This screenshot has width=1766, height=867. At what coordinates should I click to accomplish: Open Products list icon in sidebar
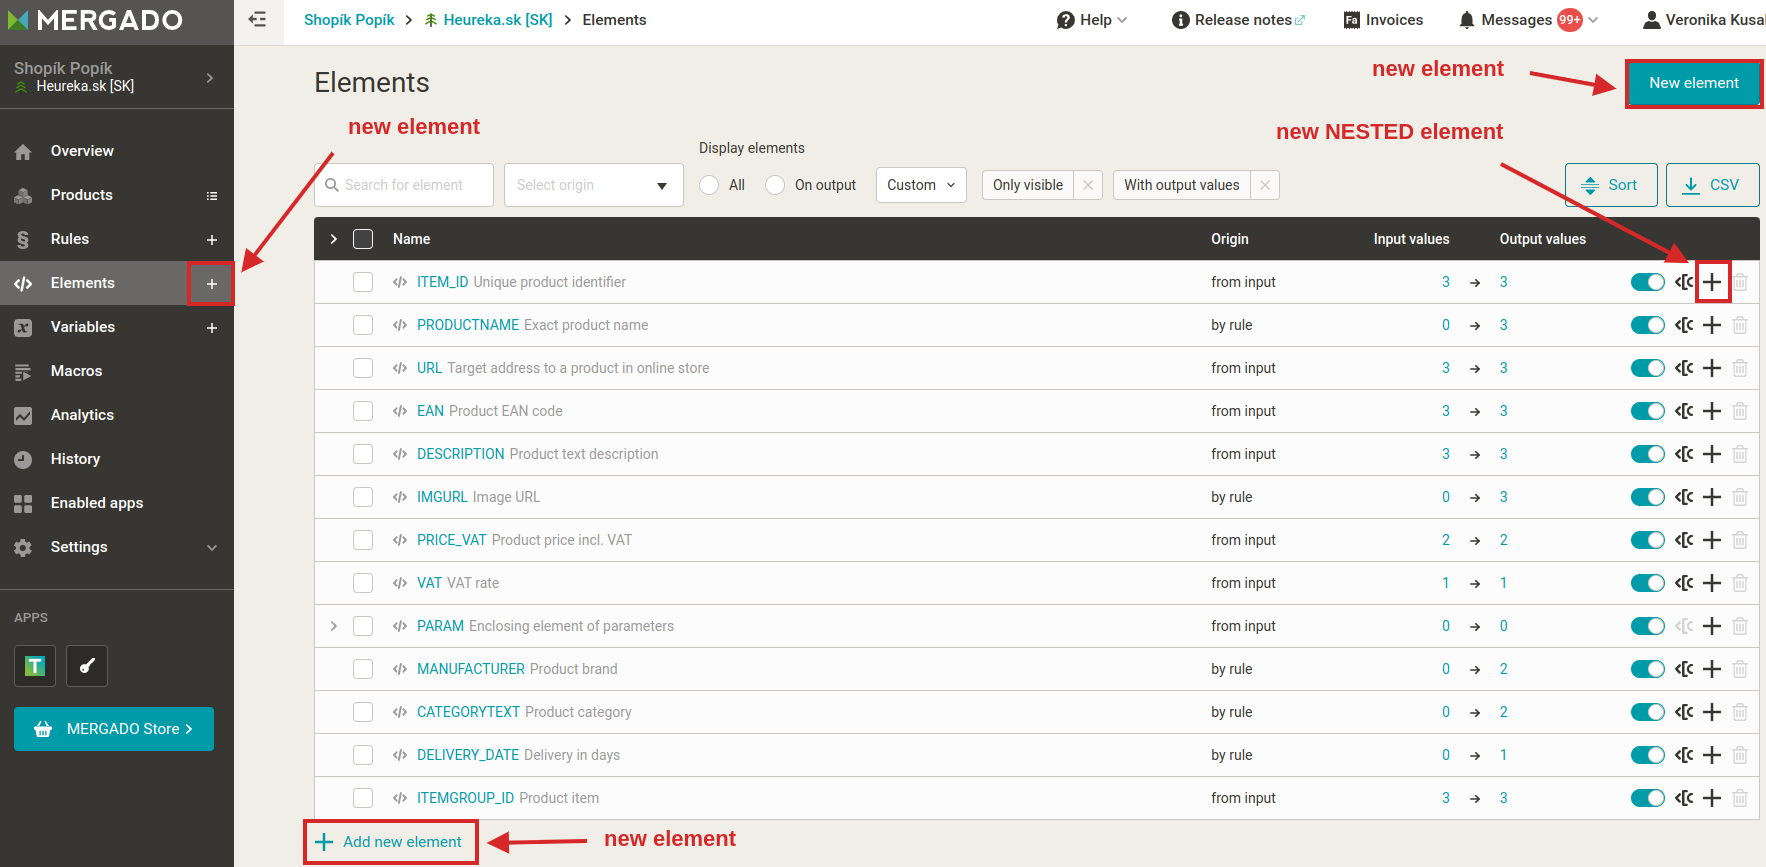pos(212,196)
